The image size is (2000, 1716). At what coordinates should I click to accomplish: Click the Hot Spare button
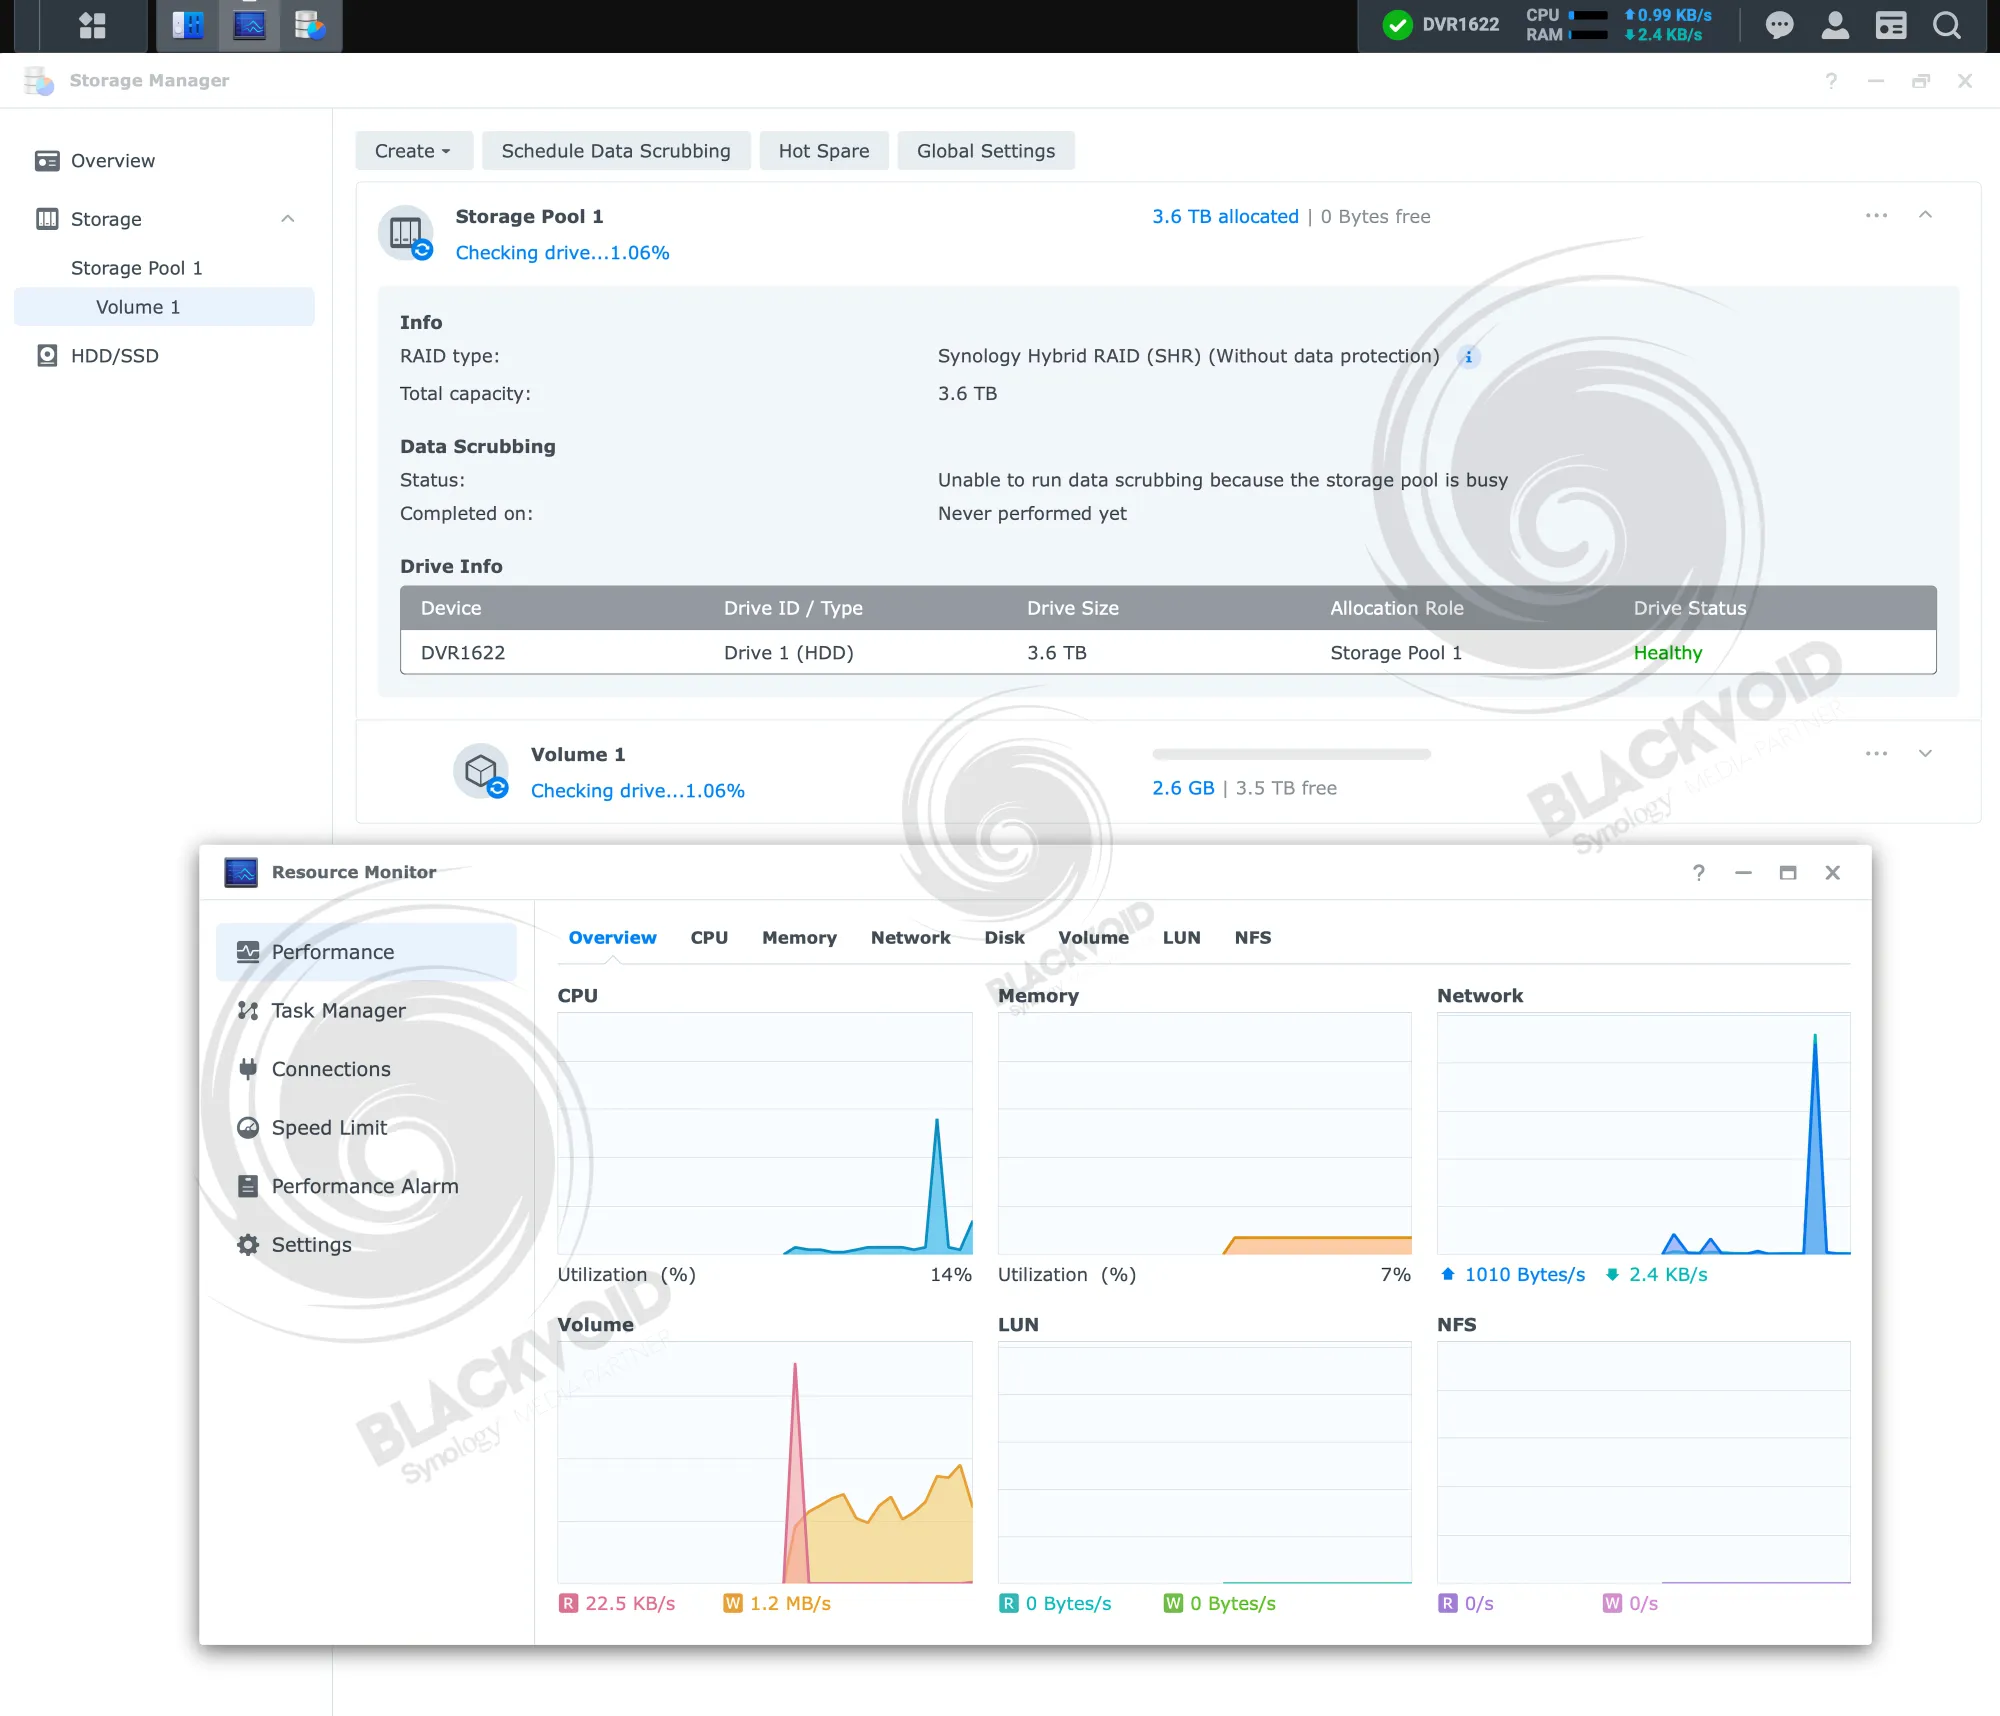point(824,151)
